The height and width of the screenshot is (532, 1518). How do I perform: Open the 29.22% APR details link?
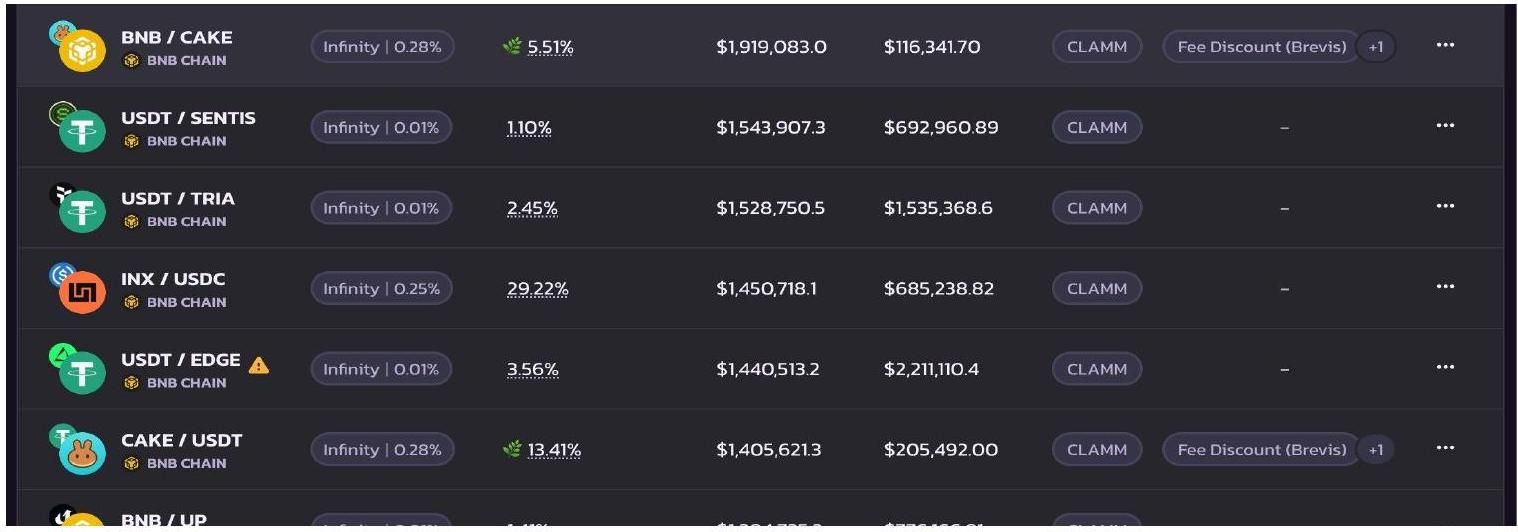point(538,289)
